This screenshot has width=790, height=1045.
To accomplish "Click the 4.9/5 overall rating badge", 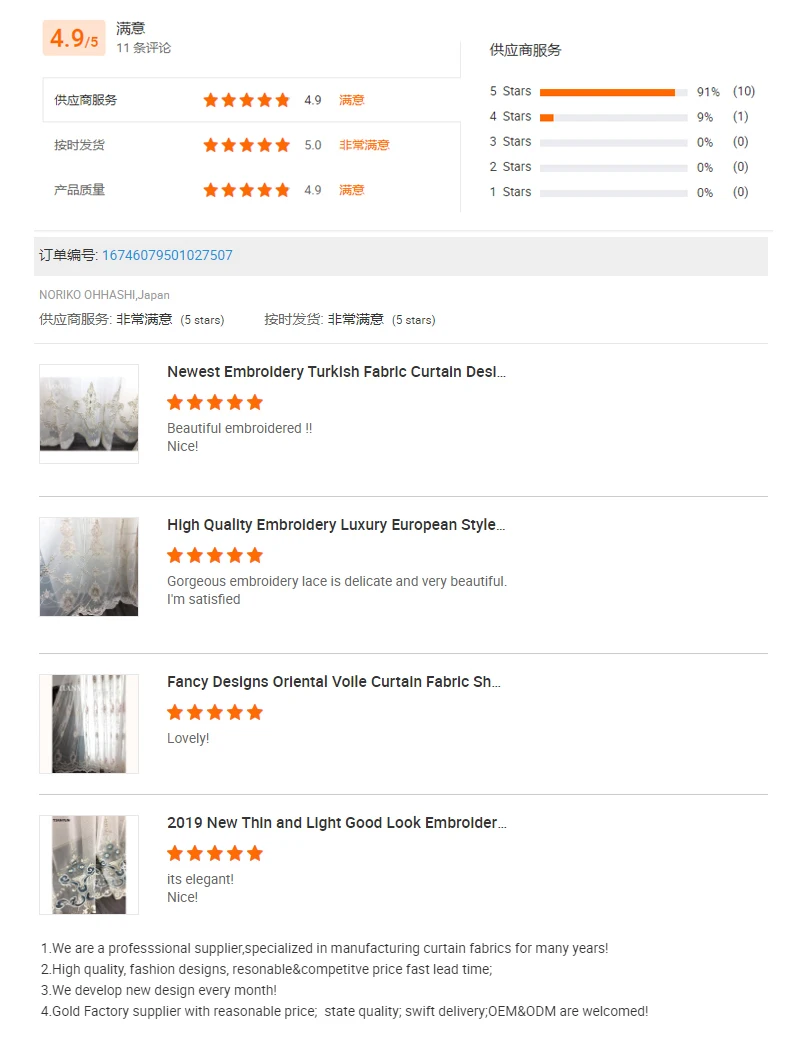I will [74, 39].
